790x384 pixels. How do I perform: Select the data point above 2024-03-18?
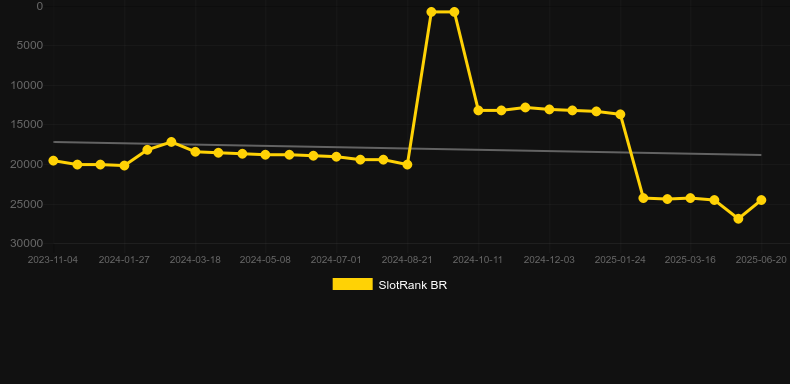[x=195, y=152]
